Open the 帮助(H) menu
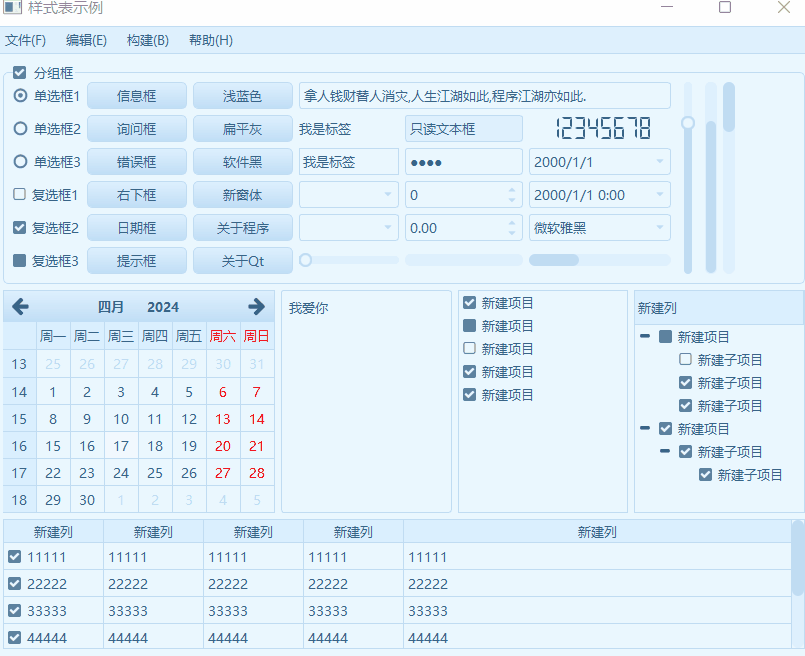 click(210, 40)
